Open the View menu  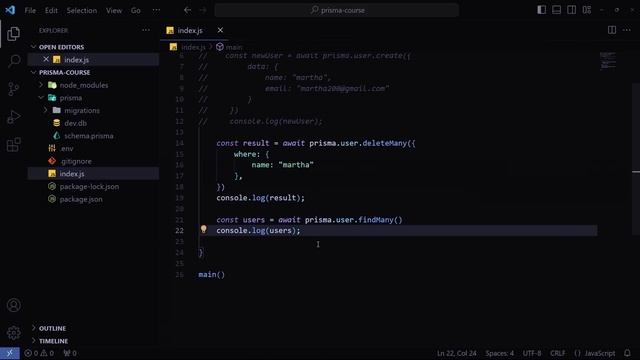pos(114,11)
